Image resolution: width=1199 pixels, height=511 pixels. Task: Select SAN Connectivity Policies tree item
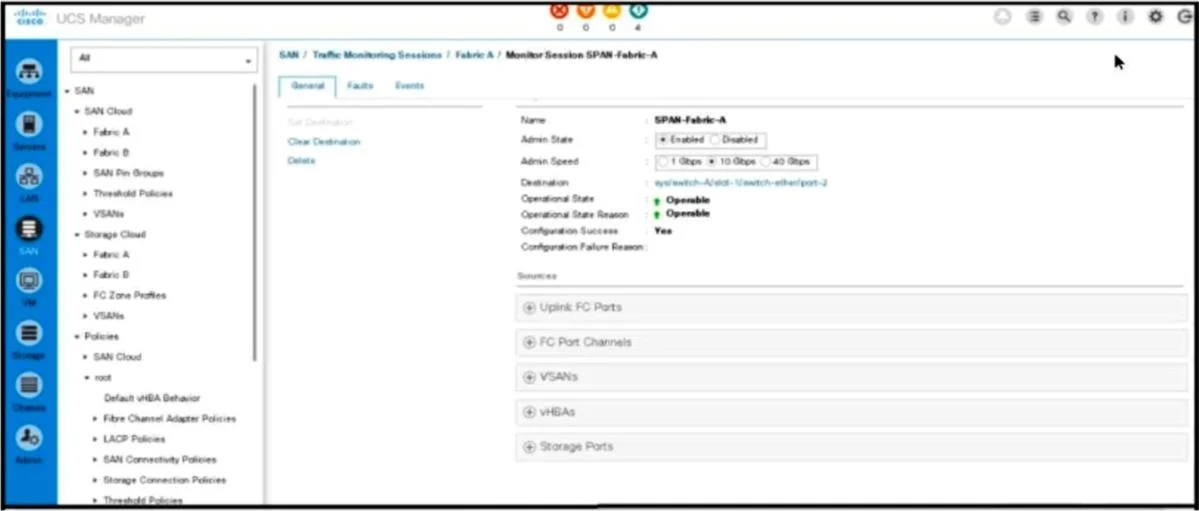click(159, 460)
